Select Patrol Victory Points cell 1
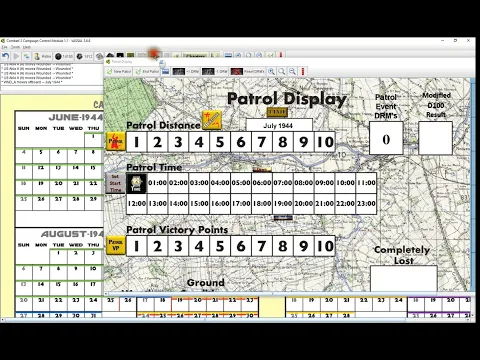 coord(136,246)
